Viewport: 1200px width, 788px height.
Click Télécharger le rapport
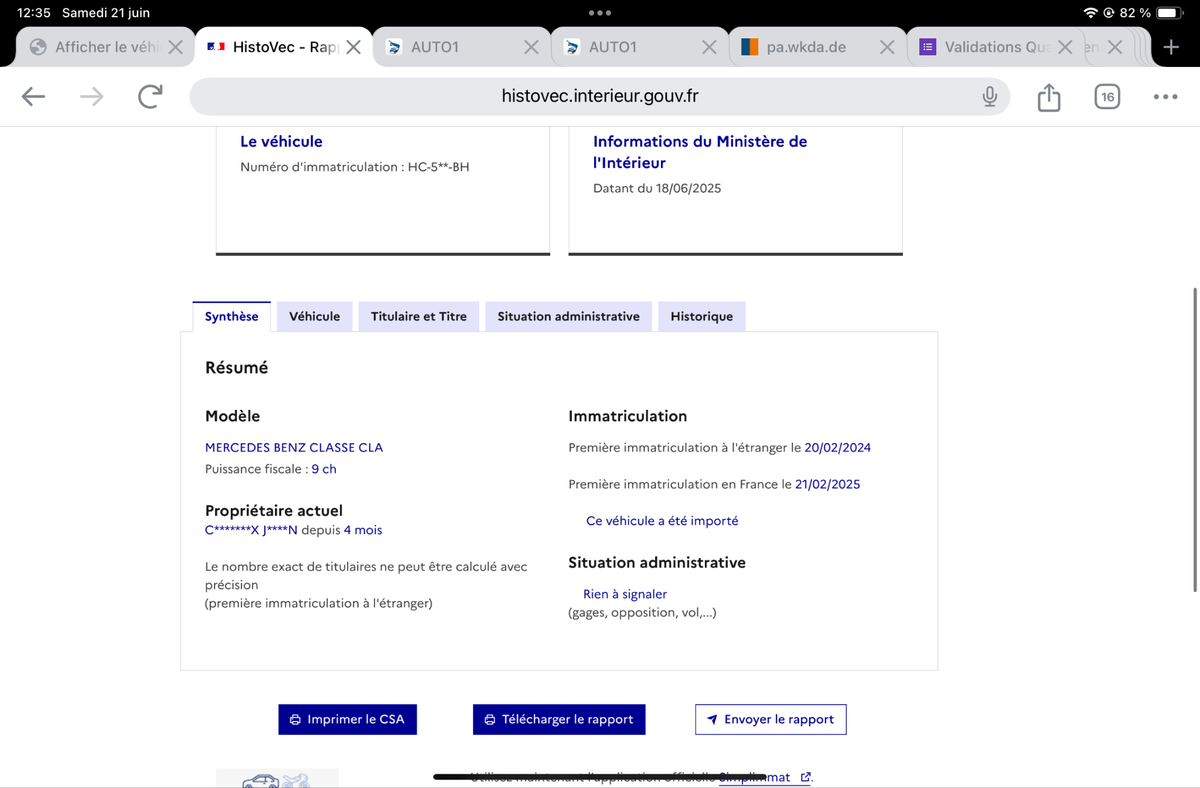[x=559, y=719]
